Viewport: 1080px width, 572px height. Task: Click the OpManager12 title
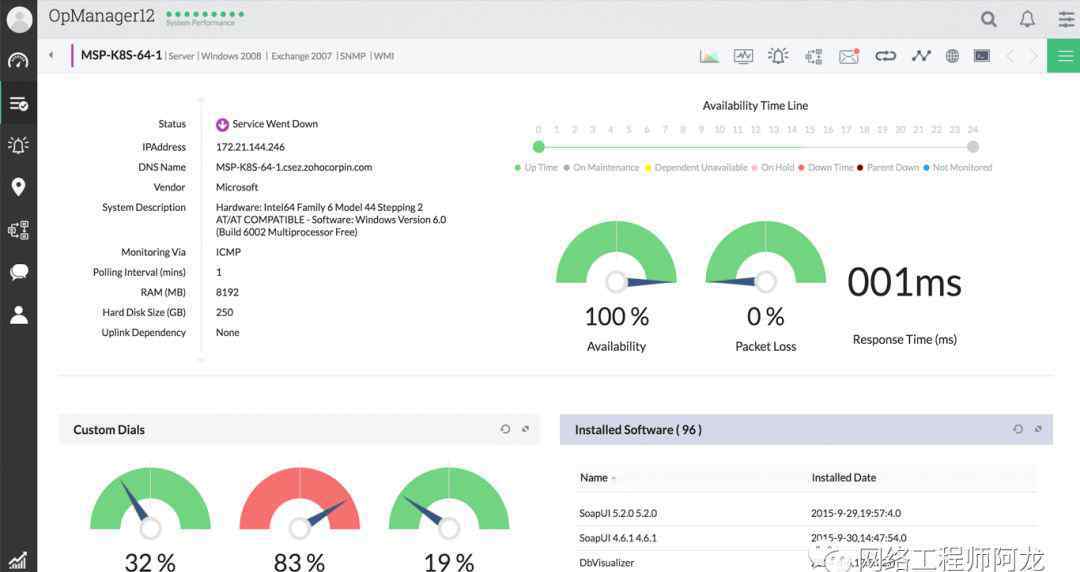(x=101, y=17)
